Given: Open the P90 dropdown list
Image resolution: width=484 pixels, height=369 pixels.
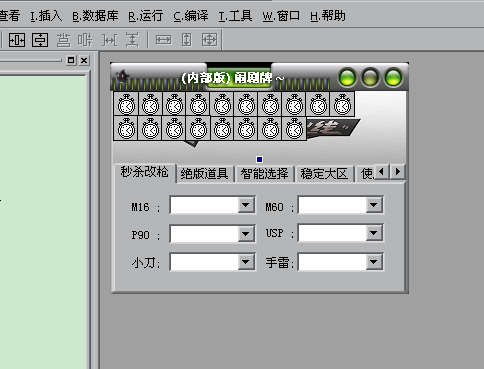Looking at the screenshot, I should [x=246, y=233].
